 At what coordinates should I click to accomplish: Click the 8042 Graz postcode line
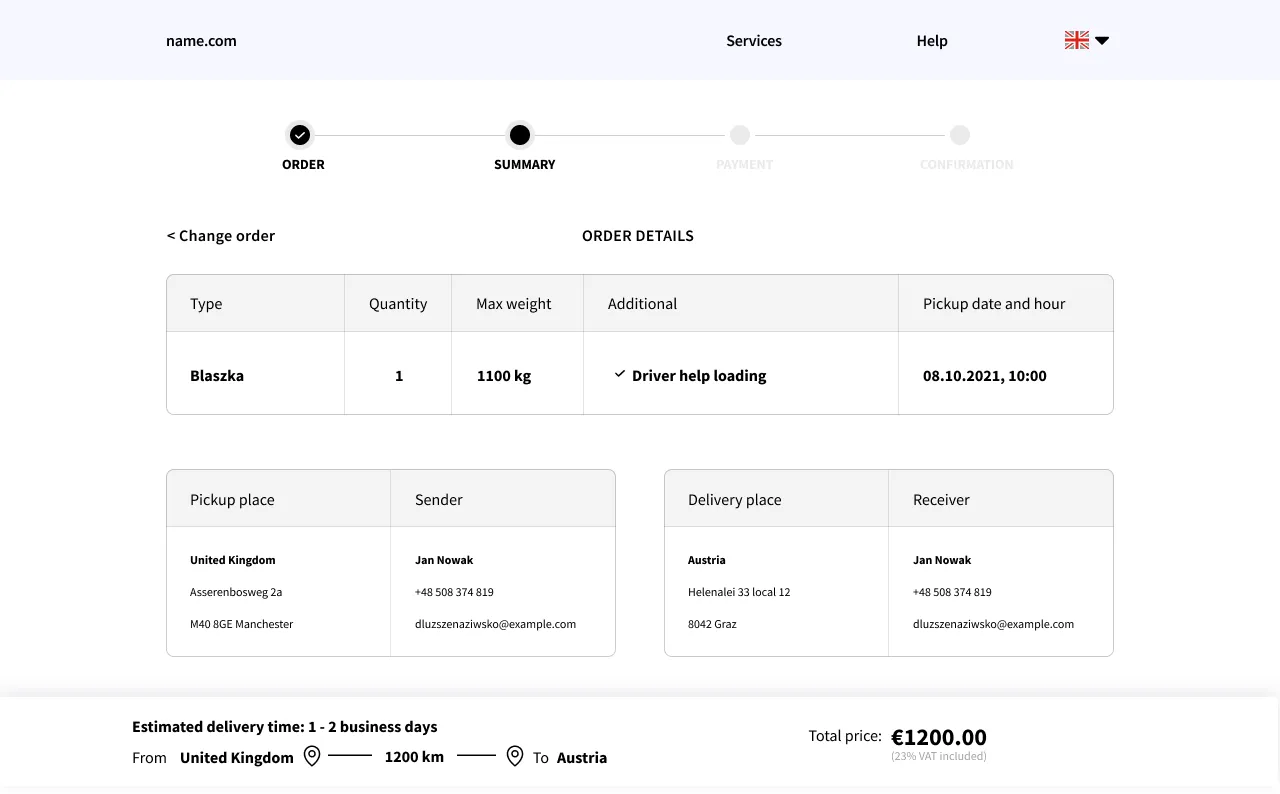pos(712,624)
